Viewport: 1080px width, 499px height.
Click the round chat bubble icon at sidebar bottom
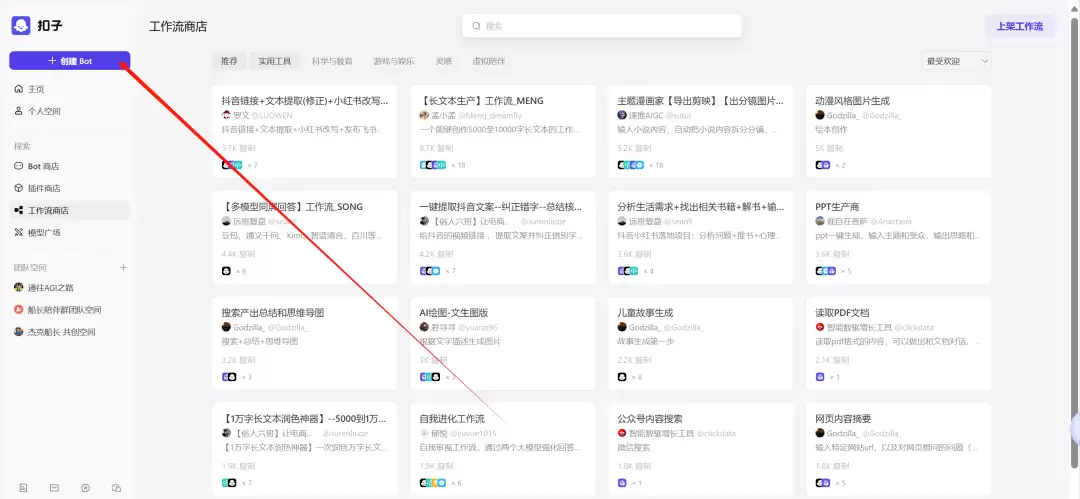click(85, 487)
